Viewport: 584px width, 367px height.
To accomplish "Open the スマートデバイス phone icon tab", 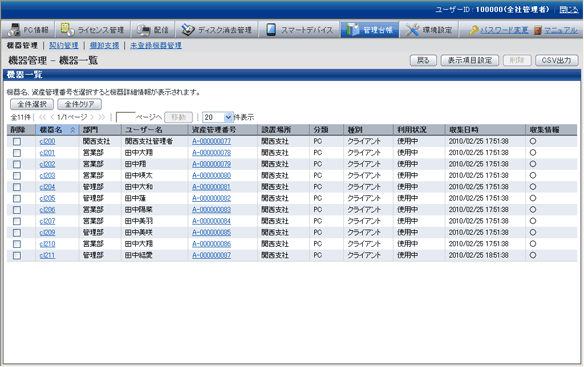I will [x=271, y=29].
